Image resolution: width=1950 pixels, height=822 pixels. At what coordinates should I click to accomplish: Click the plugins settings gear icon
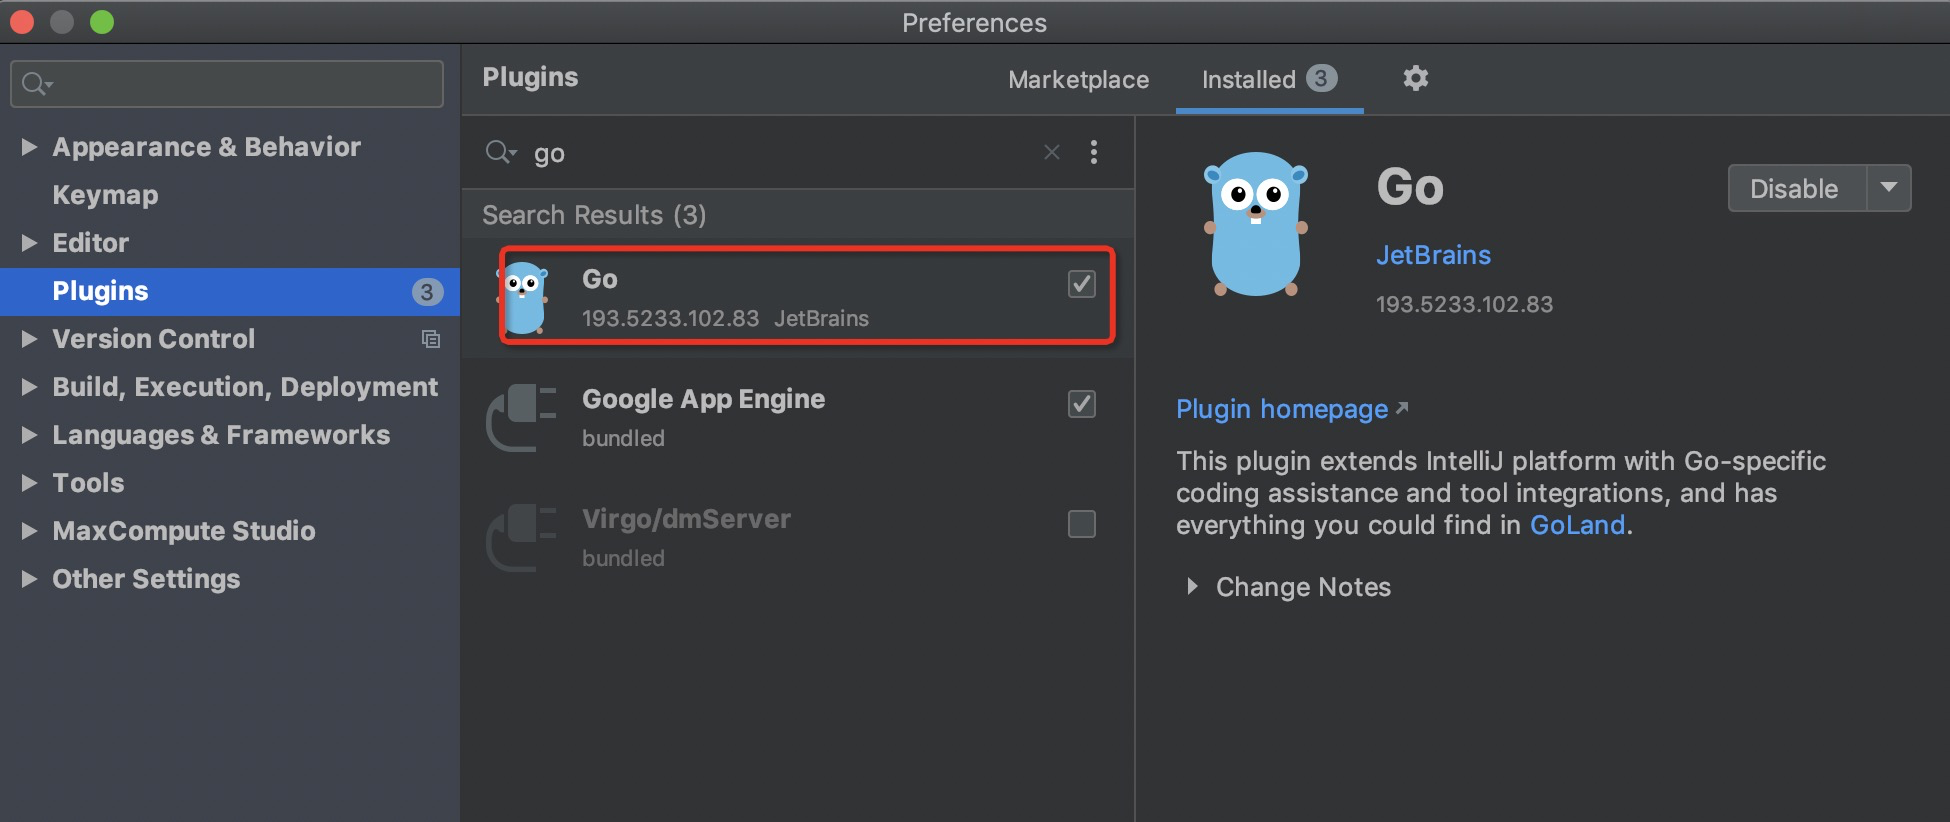click(x=1415, y=78)
